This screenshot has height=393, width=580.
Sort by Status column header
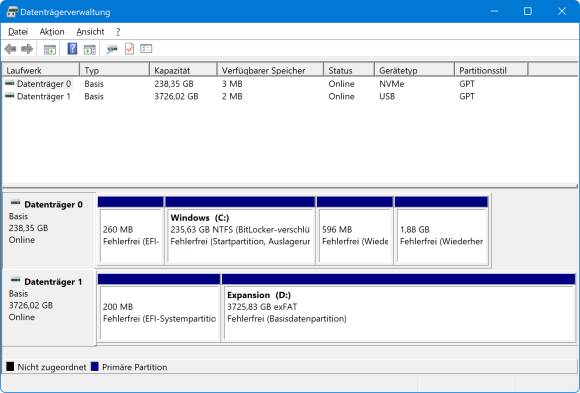[349, 70]
